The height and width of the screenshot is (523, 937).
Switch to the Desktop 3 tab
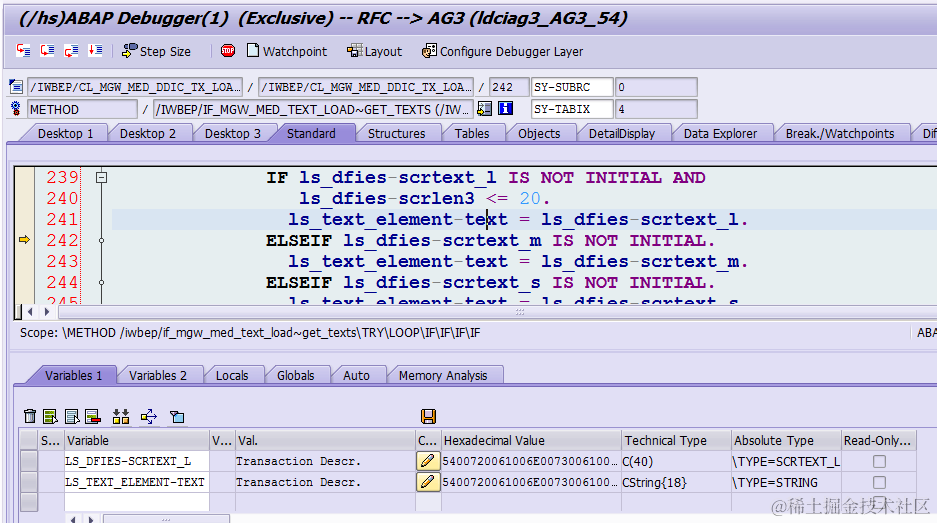(233, 133)
